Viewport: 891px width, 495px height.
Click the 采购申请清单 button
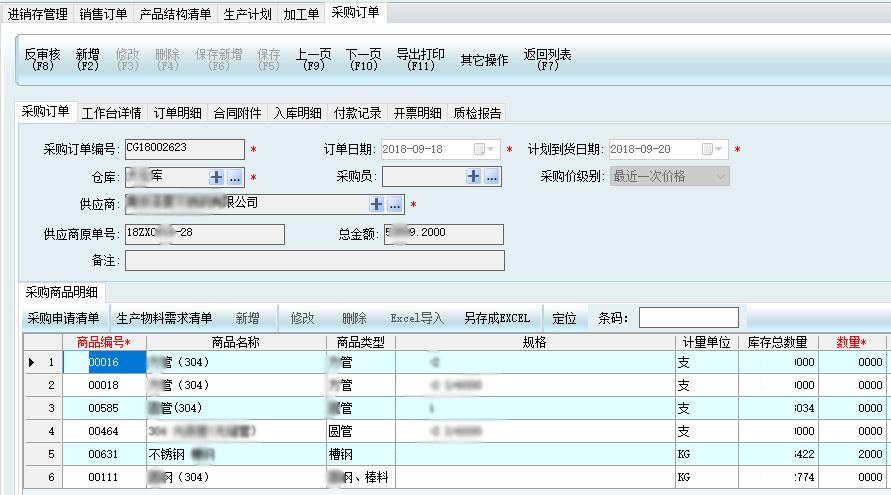click(x=63, y=318)
